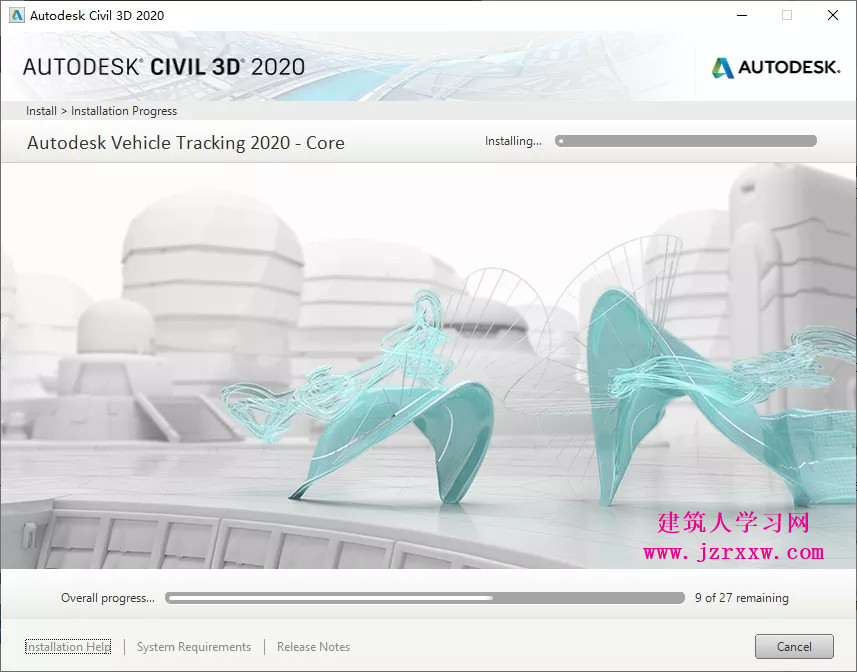Open the System Requirements link
The height and width of the screenshot is (672, 857).
point(194,647)
